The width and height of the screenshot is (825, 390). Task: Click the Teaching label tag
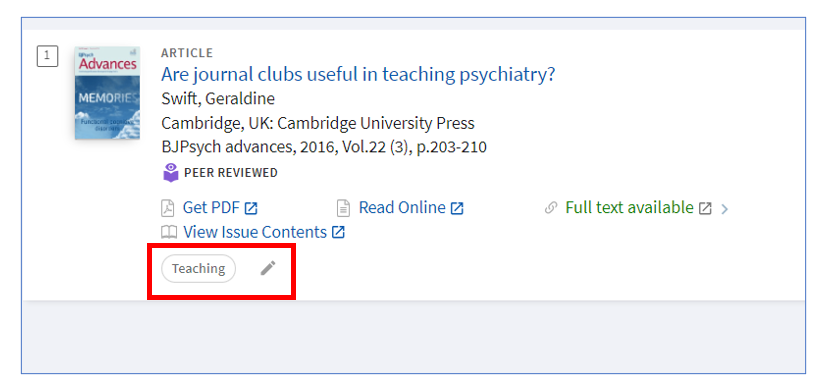click(x=198, y=268)
